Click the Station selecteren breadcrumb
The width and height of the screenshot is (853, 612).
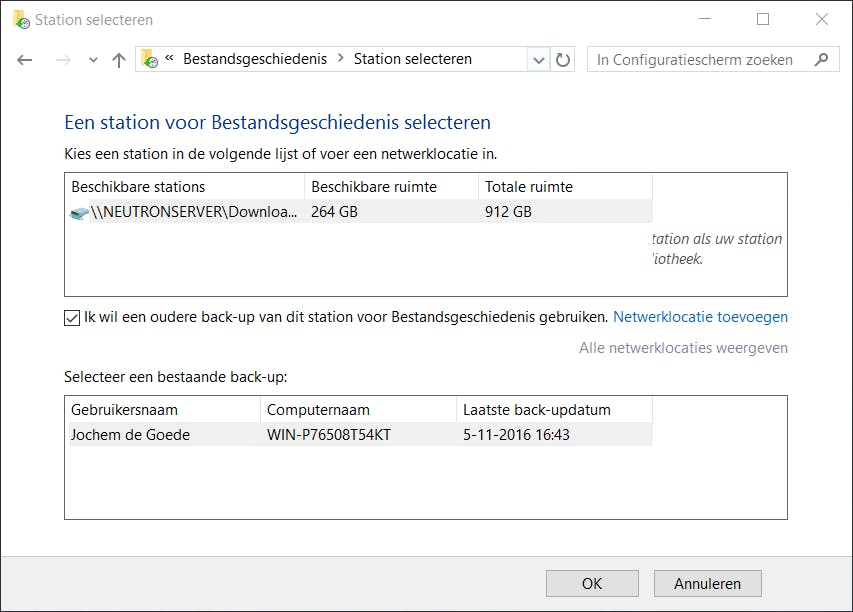[x=412, y=59]
